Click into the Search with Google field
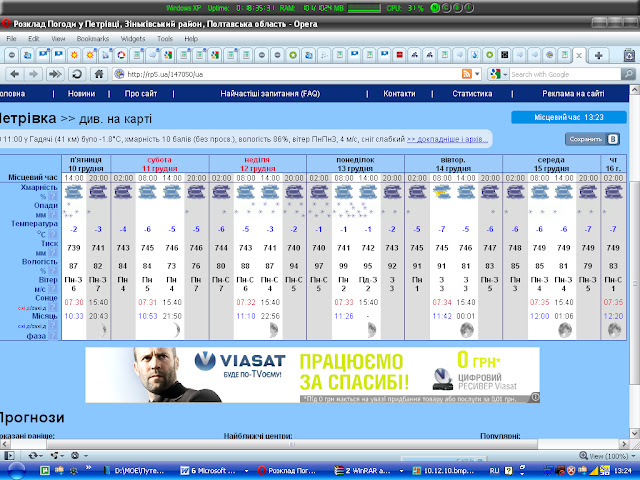640x480 pixels. pos(565,74)
